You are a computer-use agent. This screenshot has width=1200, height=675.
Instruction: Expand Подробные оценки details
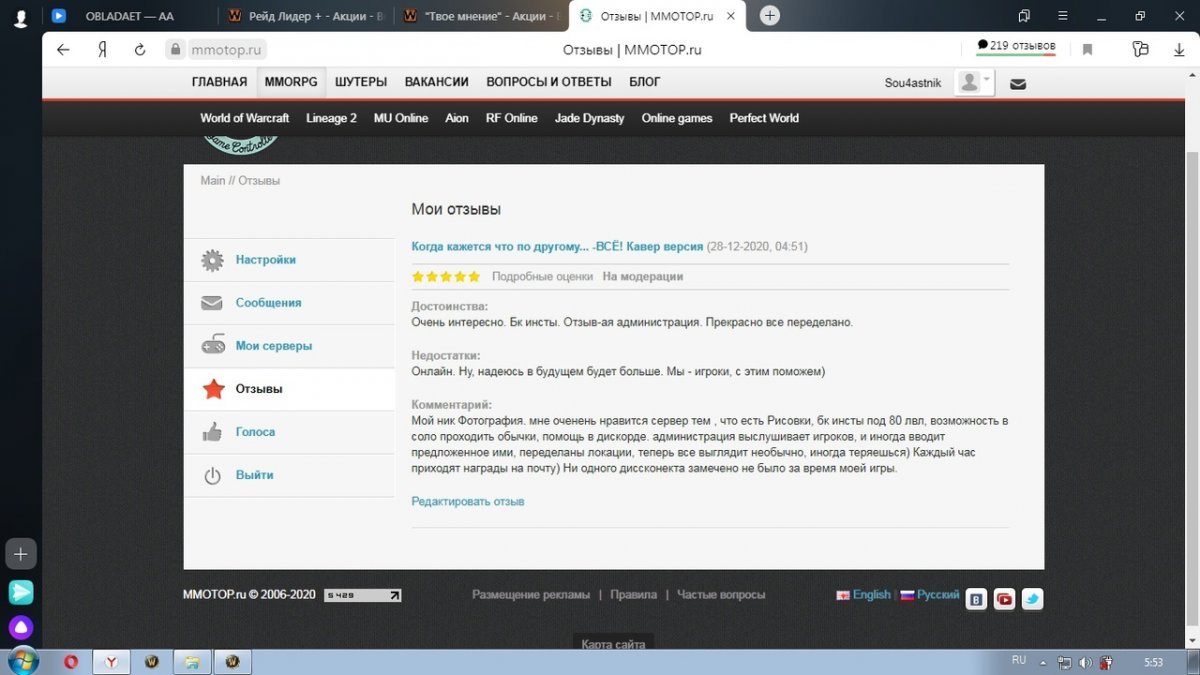pyautogui.click(x=542, y=277)
